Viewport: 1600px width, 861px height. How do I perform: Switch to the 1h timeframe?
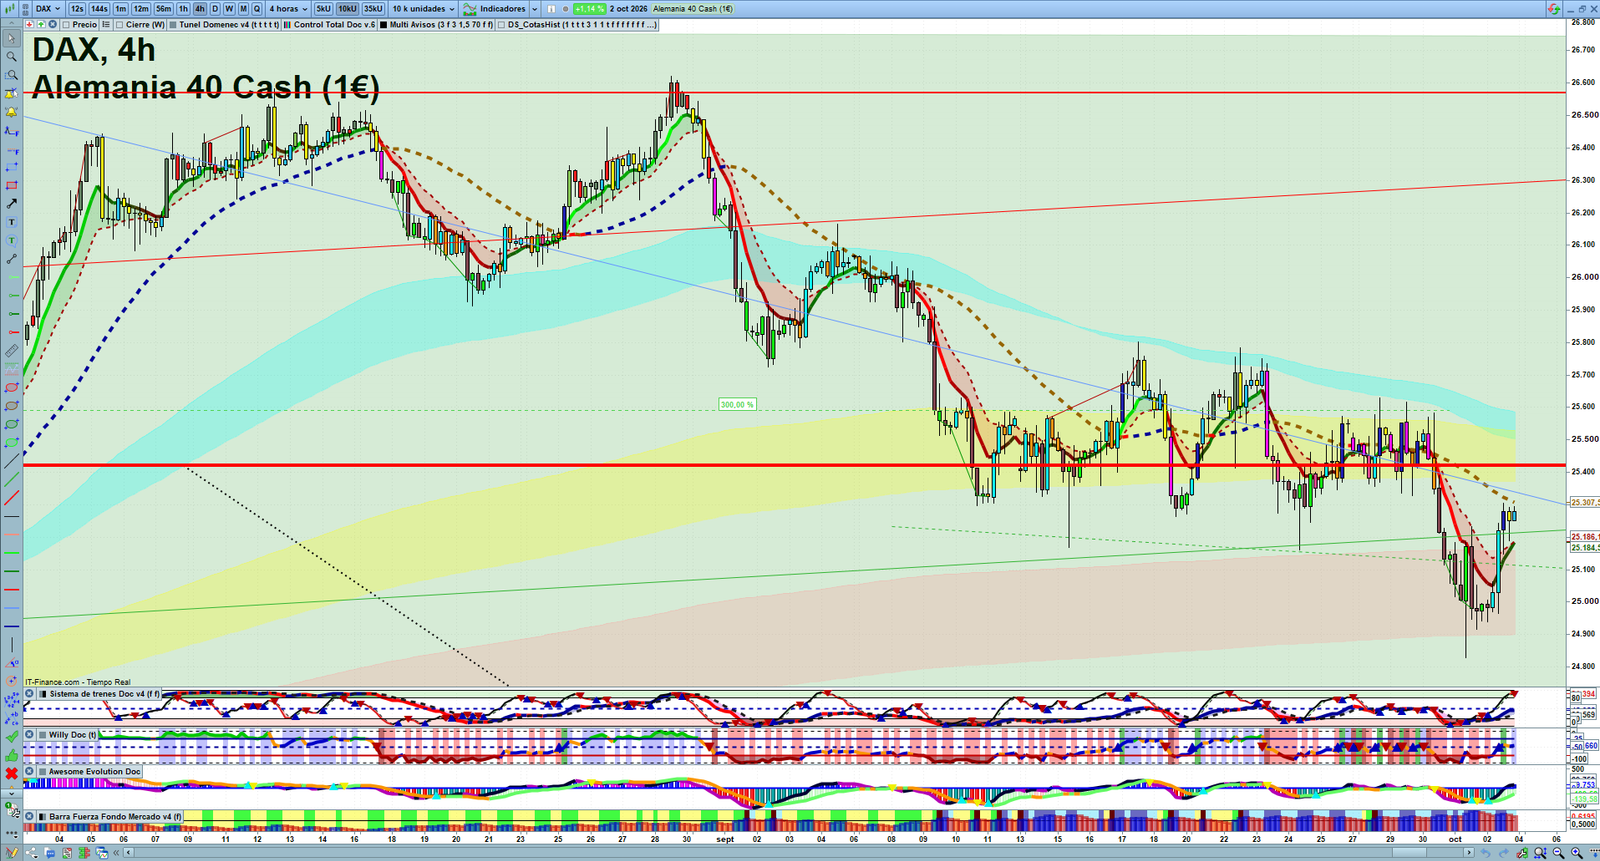tap(183, 8)
